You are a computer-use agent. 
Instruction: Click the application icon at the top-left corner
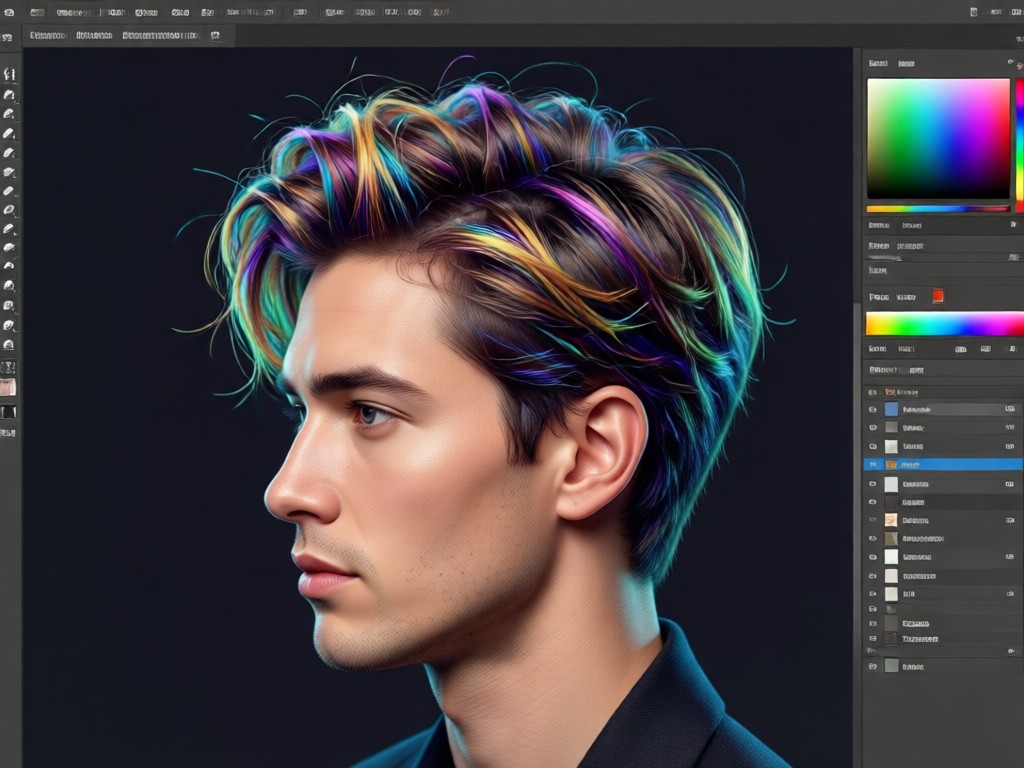coord(8,12)
